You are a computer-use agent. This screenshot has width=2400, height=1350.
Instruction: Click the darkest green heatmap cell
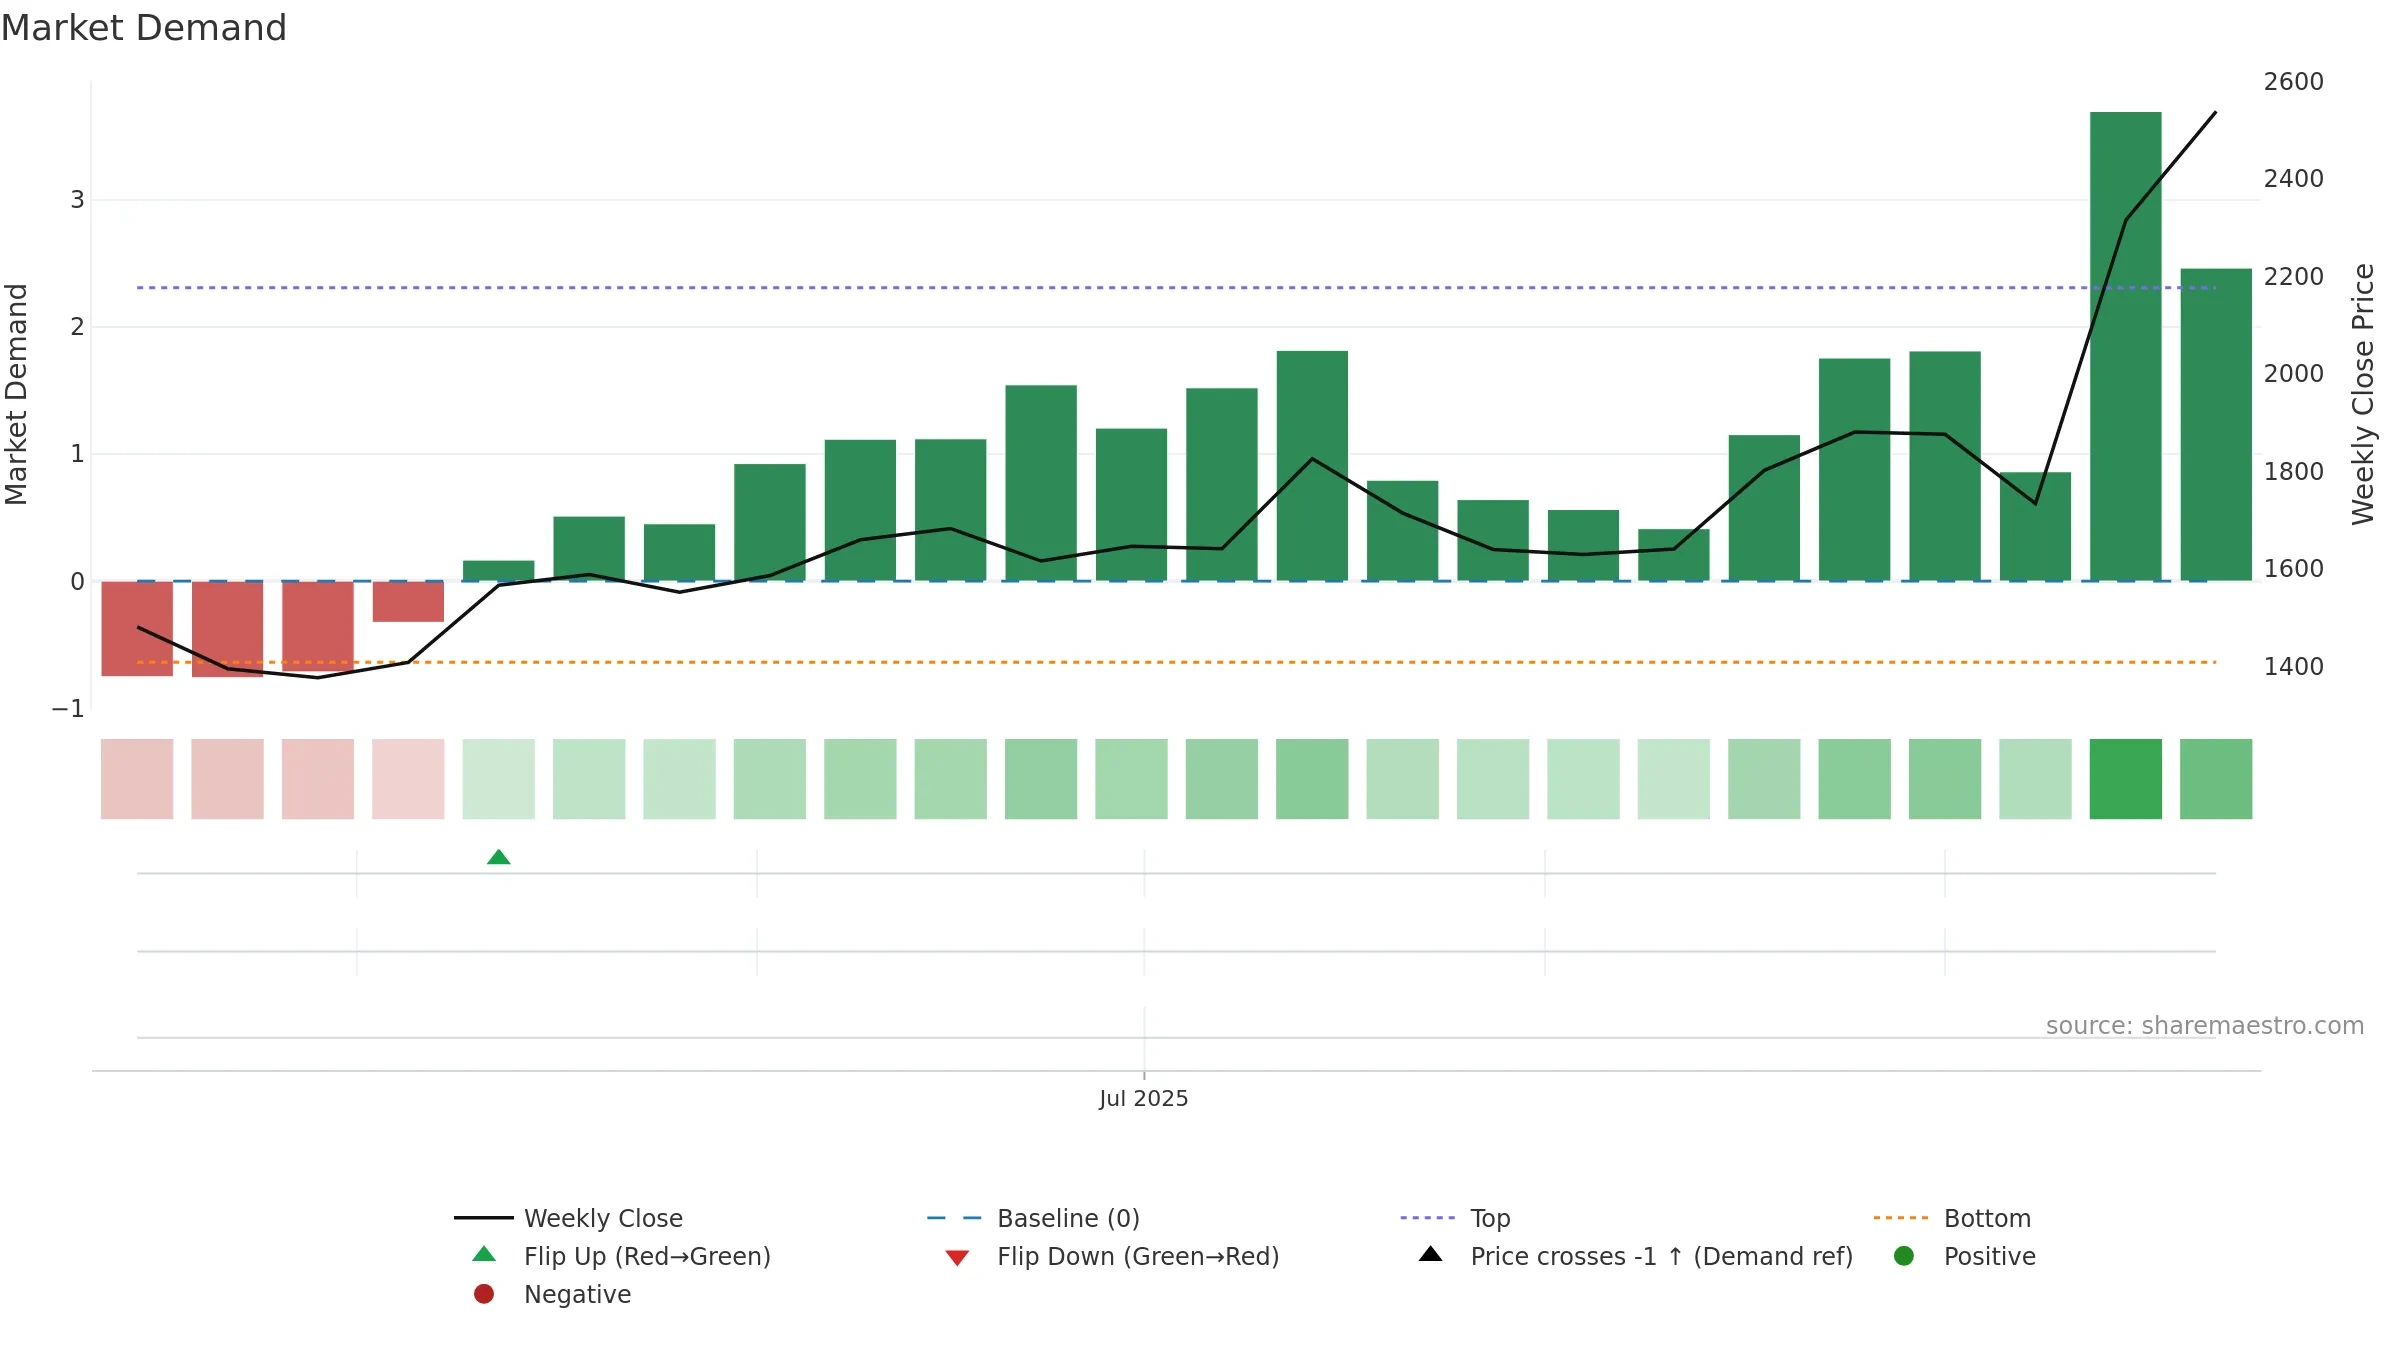(2126, 779)
